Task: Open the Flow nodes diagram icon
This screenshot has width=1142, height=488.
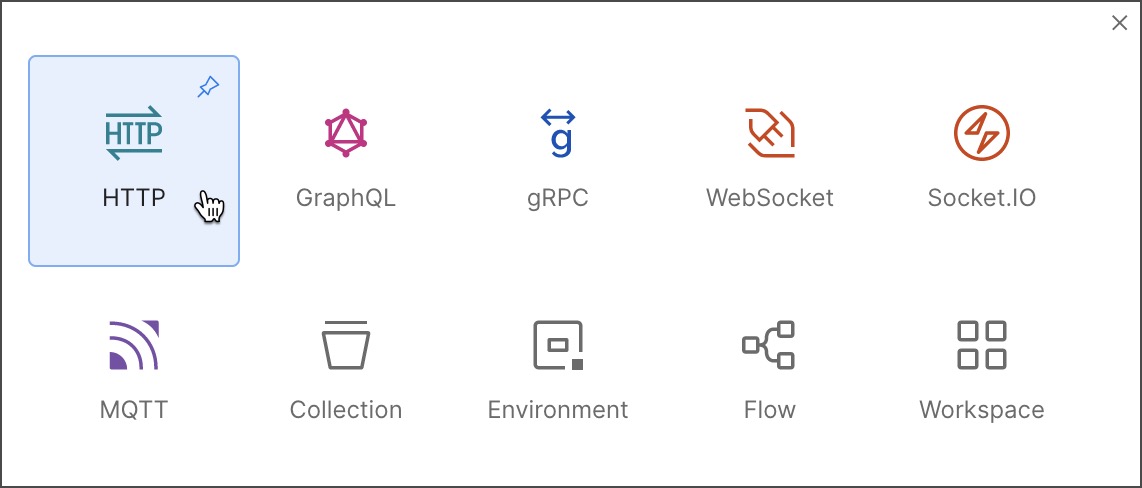Action: point(768,345)
